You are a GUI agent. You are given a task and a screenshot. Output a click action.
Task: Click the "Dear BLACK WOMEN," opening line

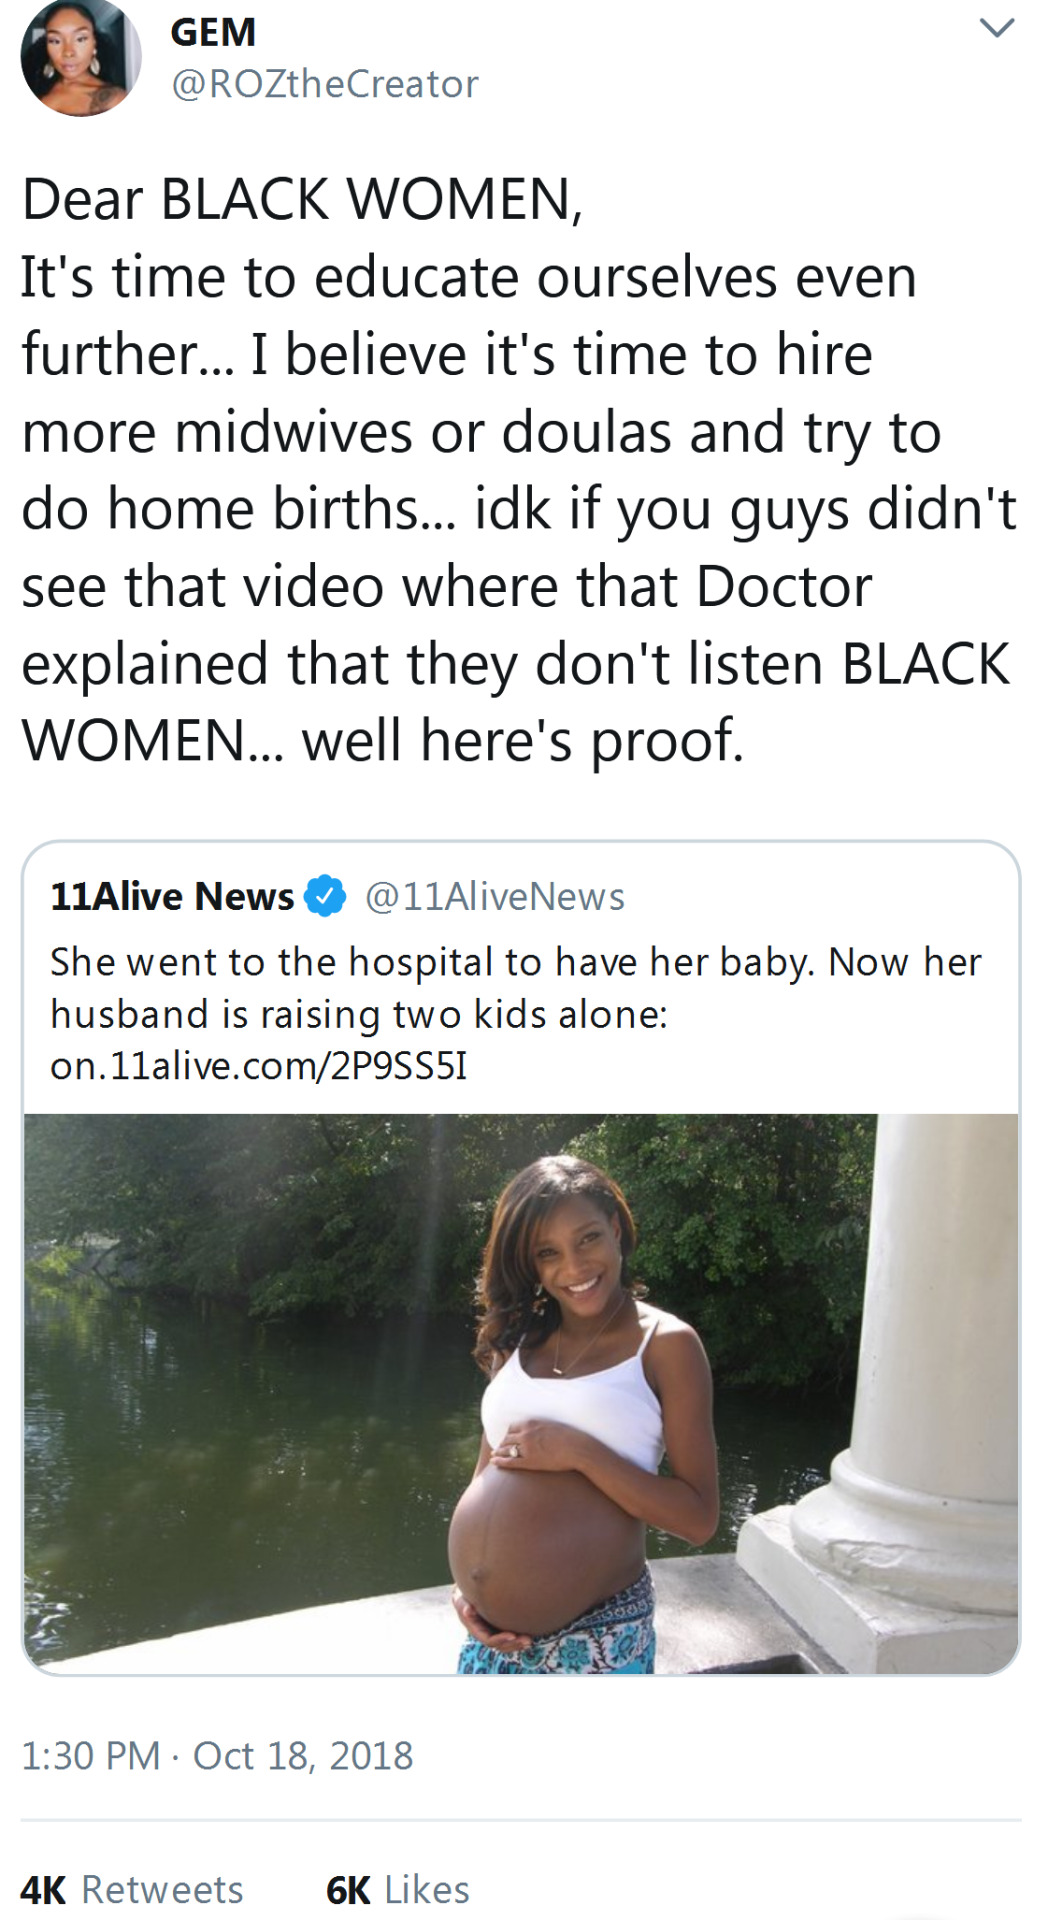coord(302,199)
